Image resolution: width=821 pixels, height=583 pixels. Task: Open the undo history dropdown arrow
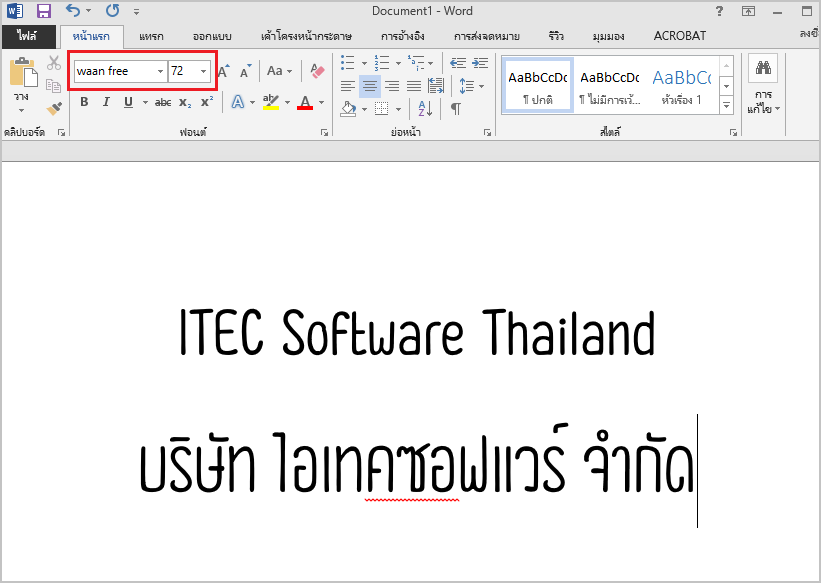pyautogui.click(x=88, y=10)
